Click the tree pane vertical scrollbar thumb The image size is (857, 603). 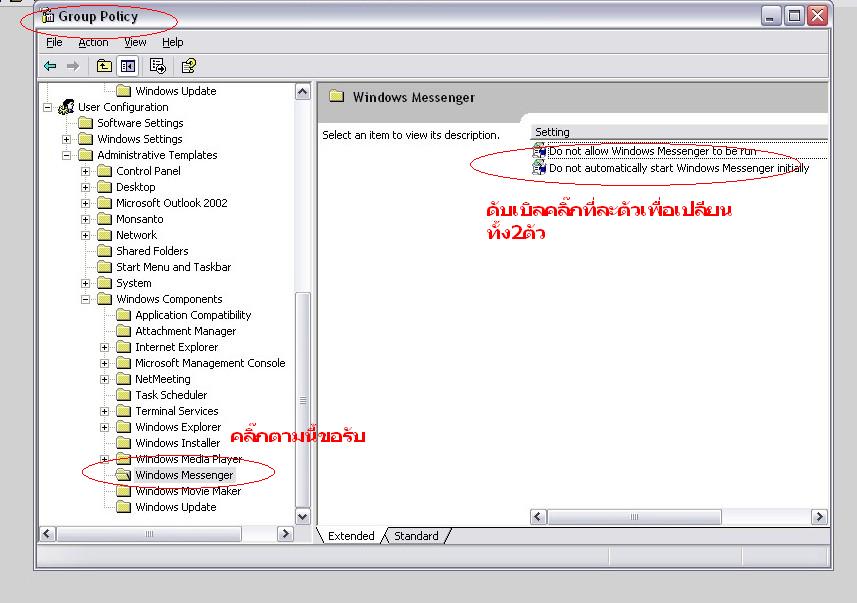tap(303, 400)
